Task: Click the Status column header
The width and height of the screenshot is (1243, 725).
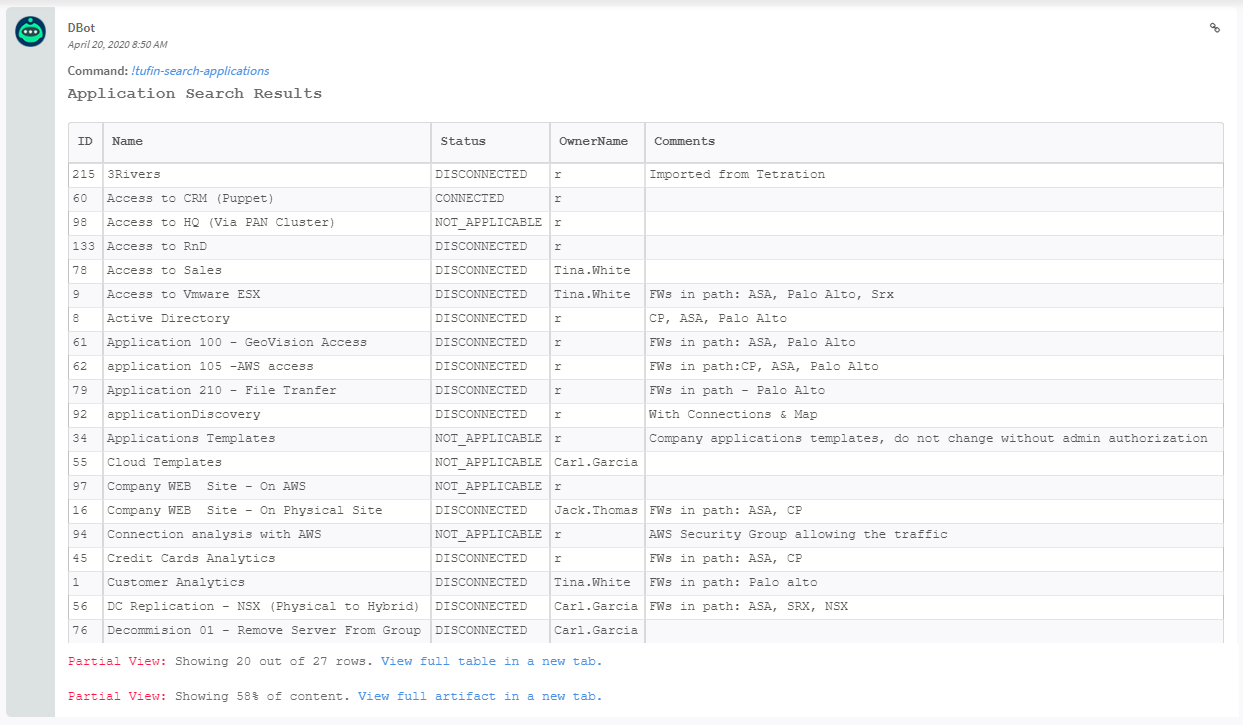Action: pyautogui.click(x=463, y=142)
